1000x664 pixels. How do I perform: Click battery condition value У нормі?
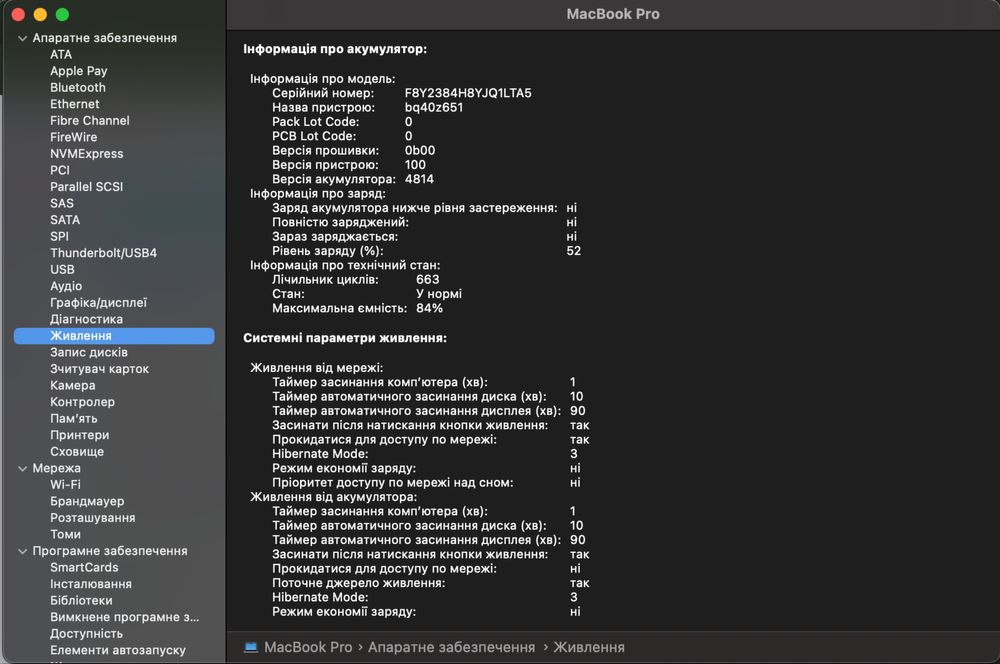tap(439, 295)
